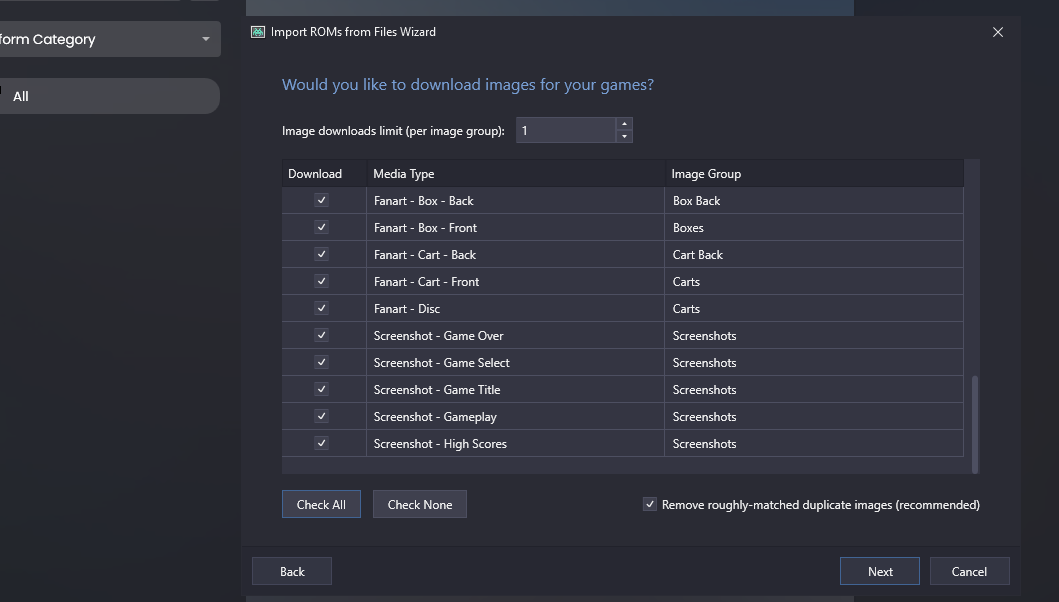Click the LaunchBox wizard icon in title bar
This screenshot has width=1059, height=602.
click(258, 32)
